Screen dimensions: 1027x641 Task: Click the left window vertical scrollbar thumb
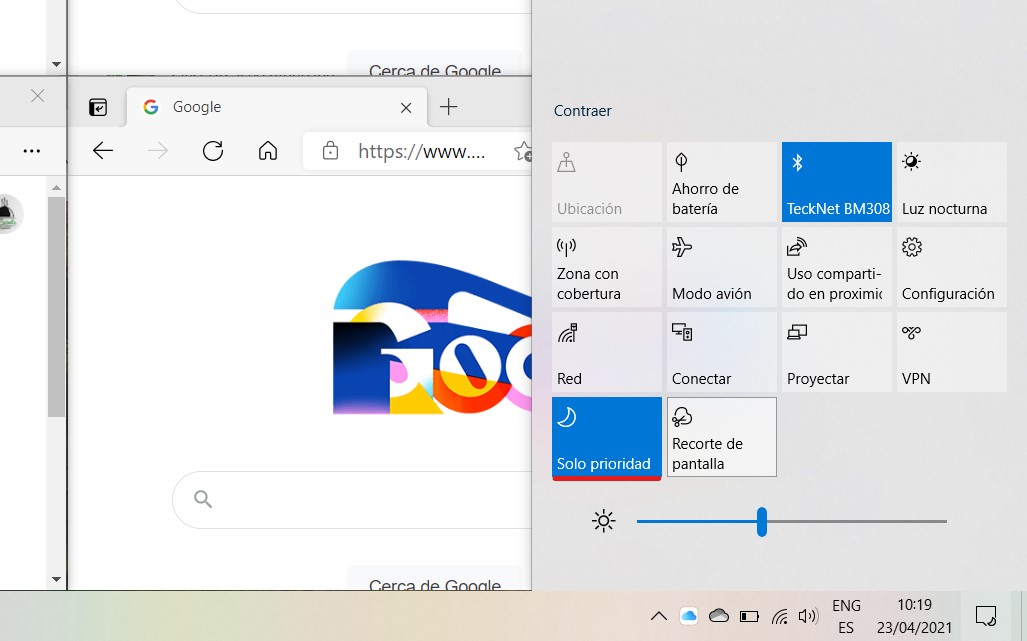(56, 306)
